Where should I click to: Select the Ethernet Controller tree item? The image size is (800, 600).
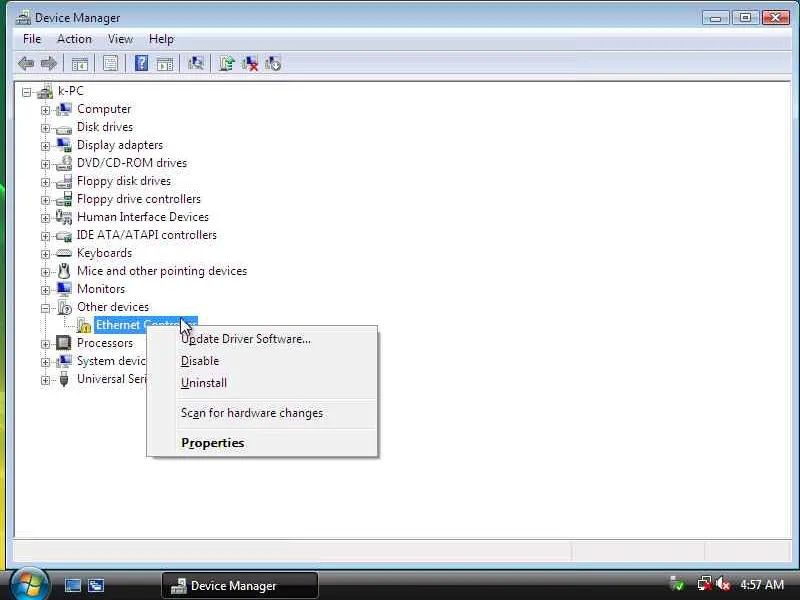pyautogui.click(x=146, y=325)
